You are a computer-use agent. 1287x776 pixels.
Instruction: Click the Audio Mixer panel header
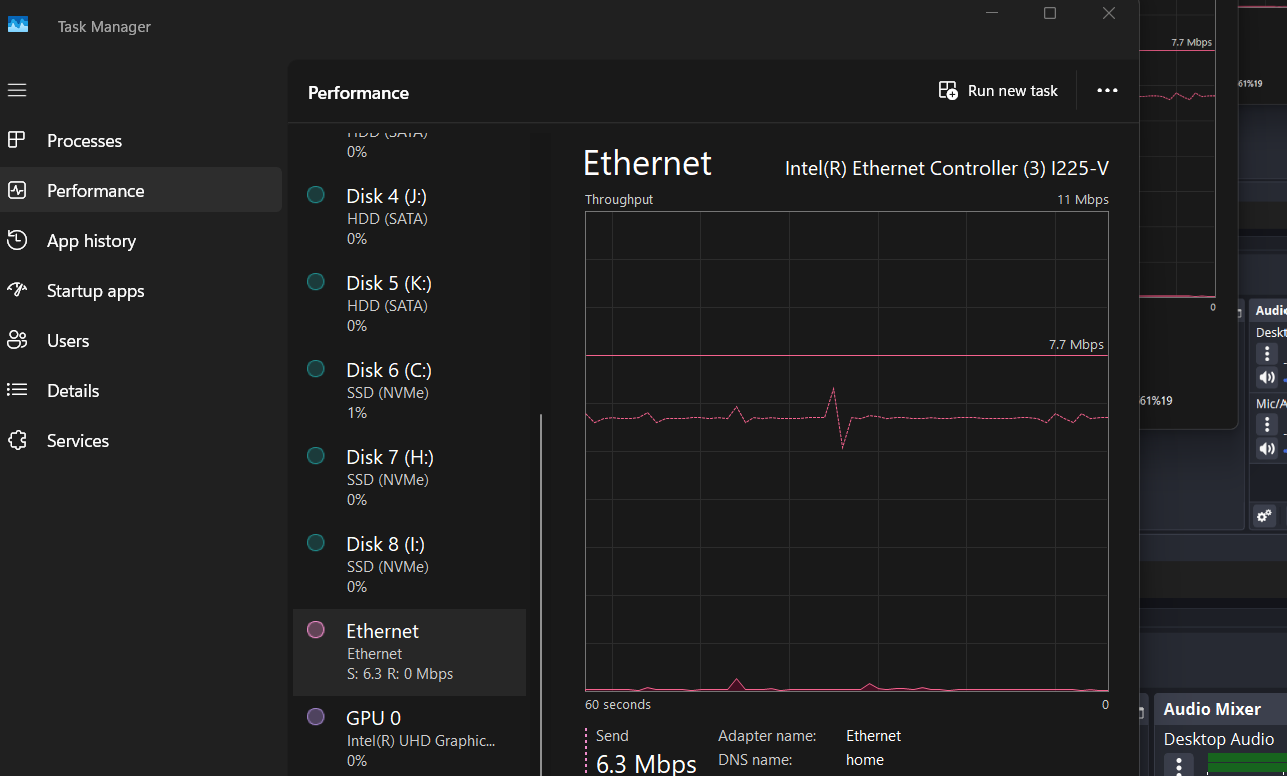(x=1220, y=709)
